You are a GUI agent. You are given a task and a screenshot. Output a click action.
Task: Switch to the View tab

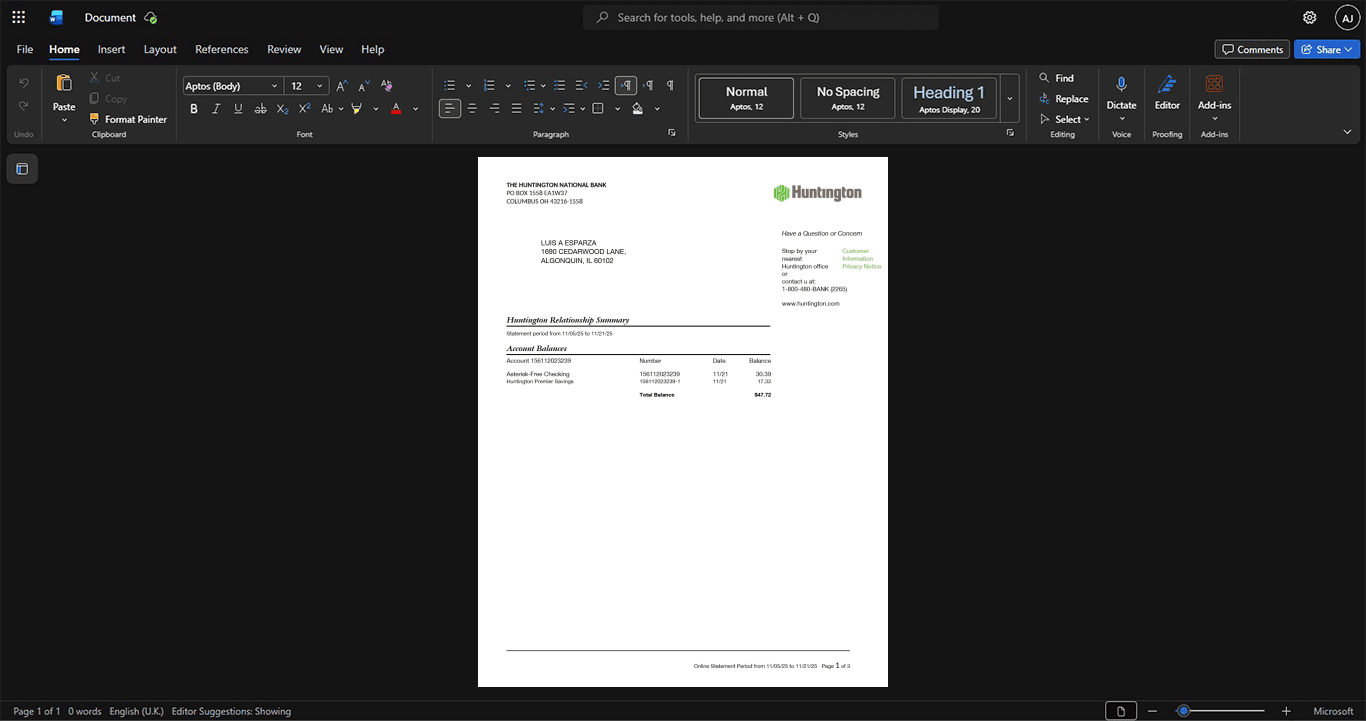pos(331,49)
